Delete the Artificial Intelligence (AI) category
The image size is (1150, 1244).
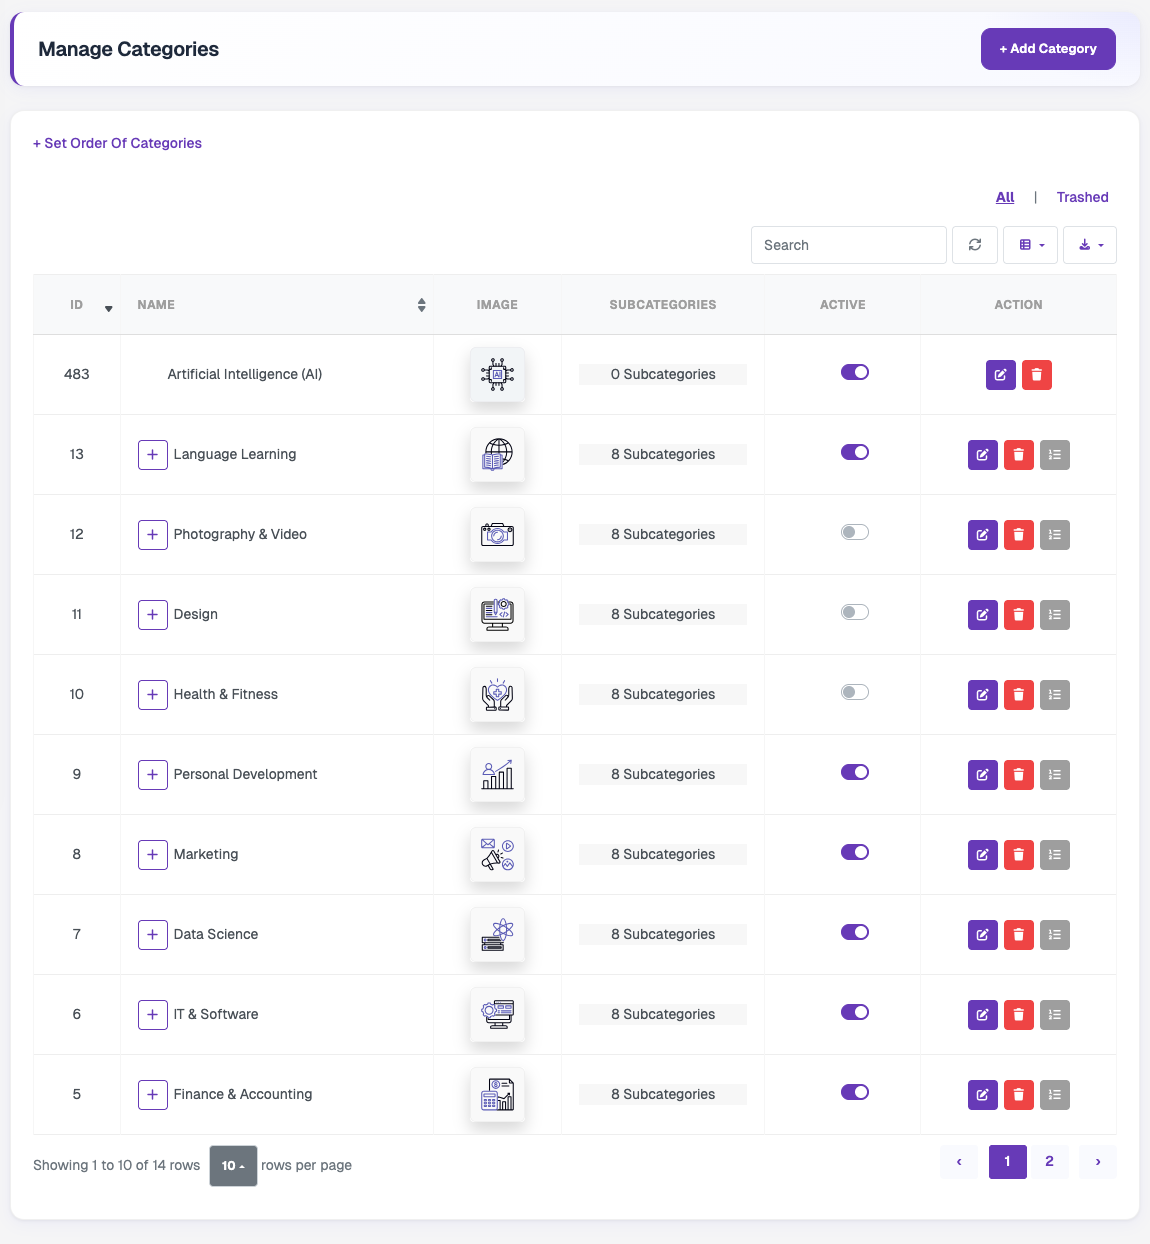click(x=1037, y=375)
